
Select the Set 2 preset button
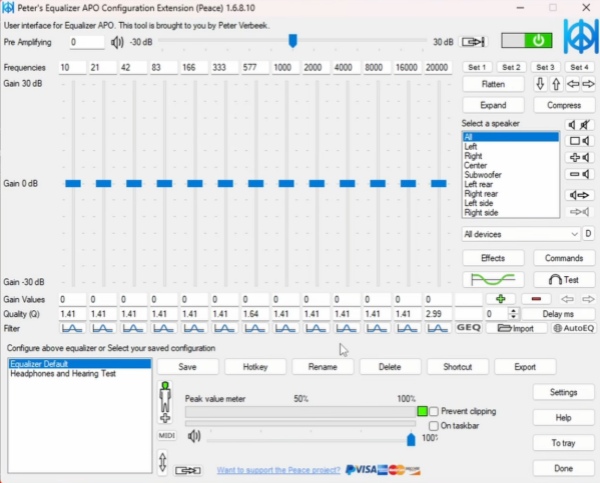click(511, 67)
